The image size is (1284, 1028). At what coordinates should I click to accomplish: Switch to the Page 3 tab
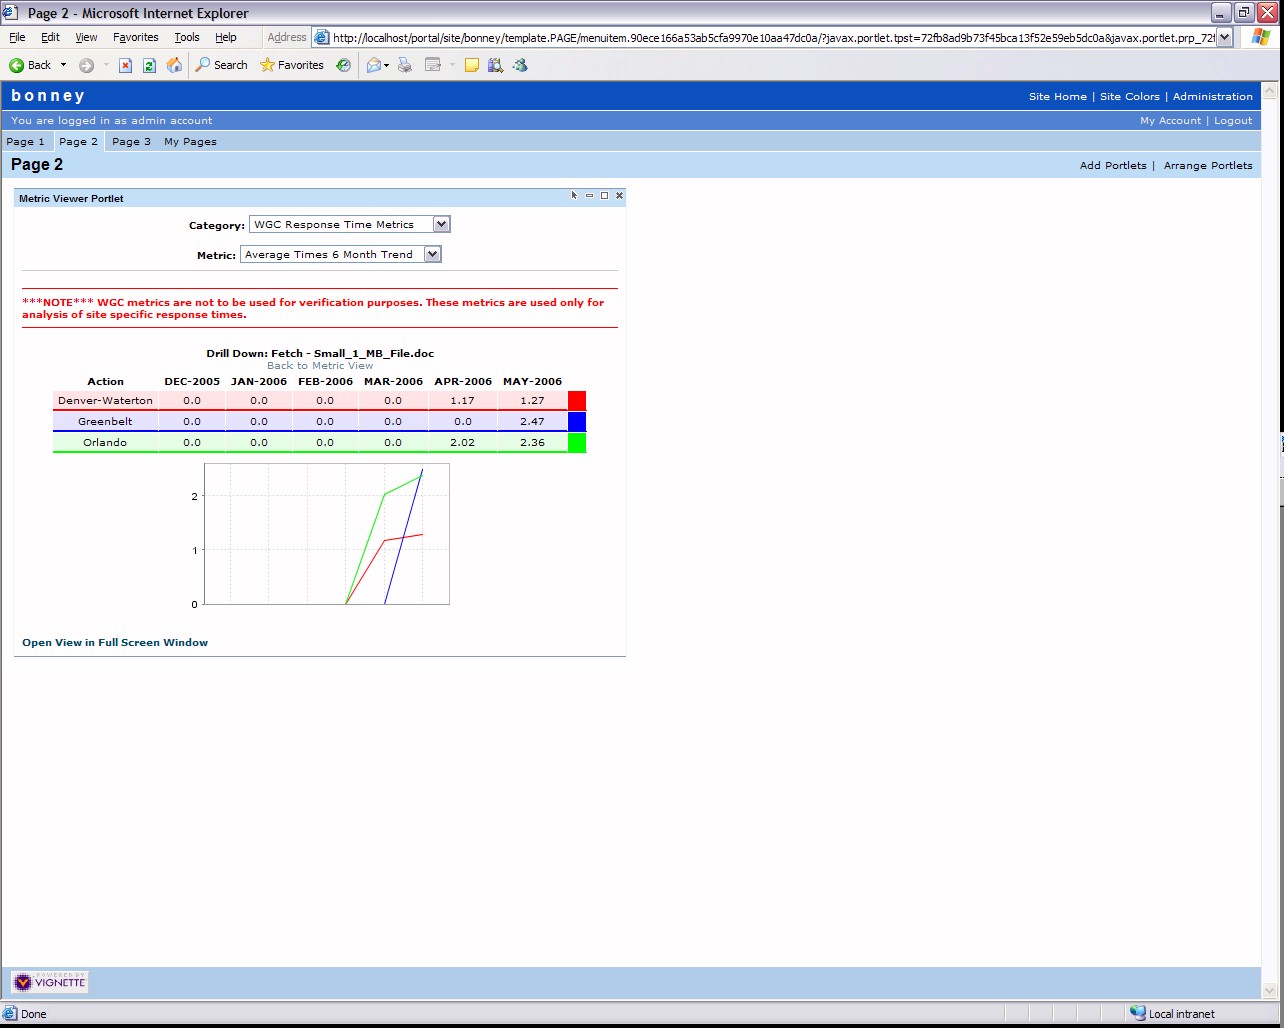click(x=131, y=141)
